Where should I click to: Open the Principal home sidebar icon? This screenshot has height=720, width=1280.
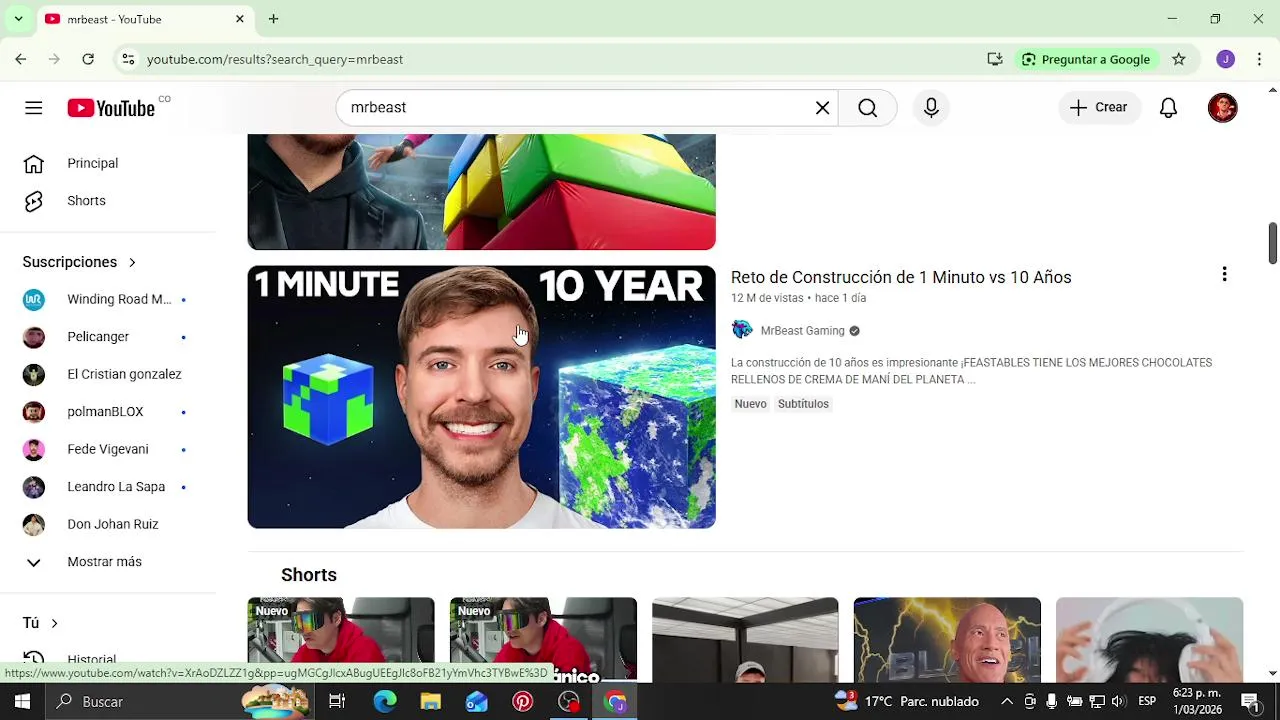pyautogui.click(x=34, y=163)
